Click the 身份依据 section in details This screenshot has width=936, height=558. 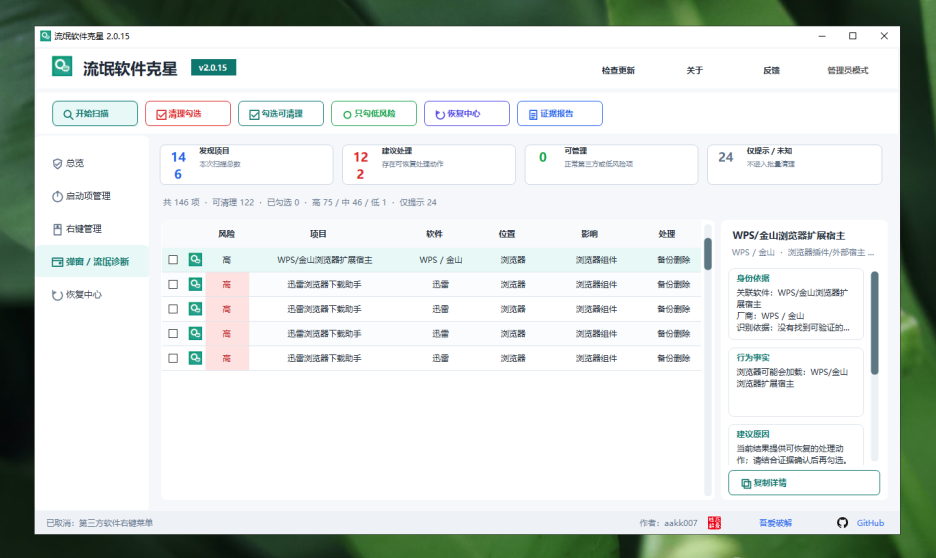pos(796,304)
